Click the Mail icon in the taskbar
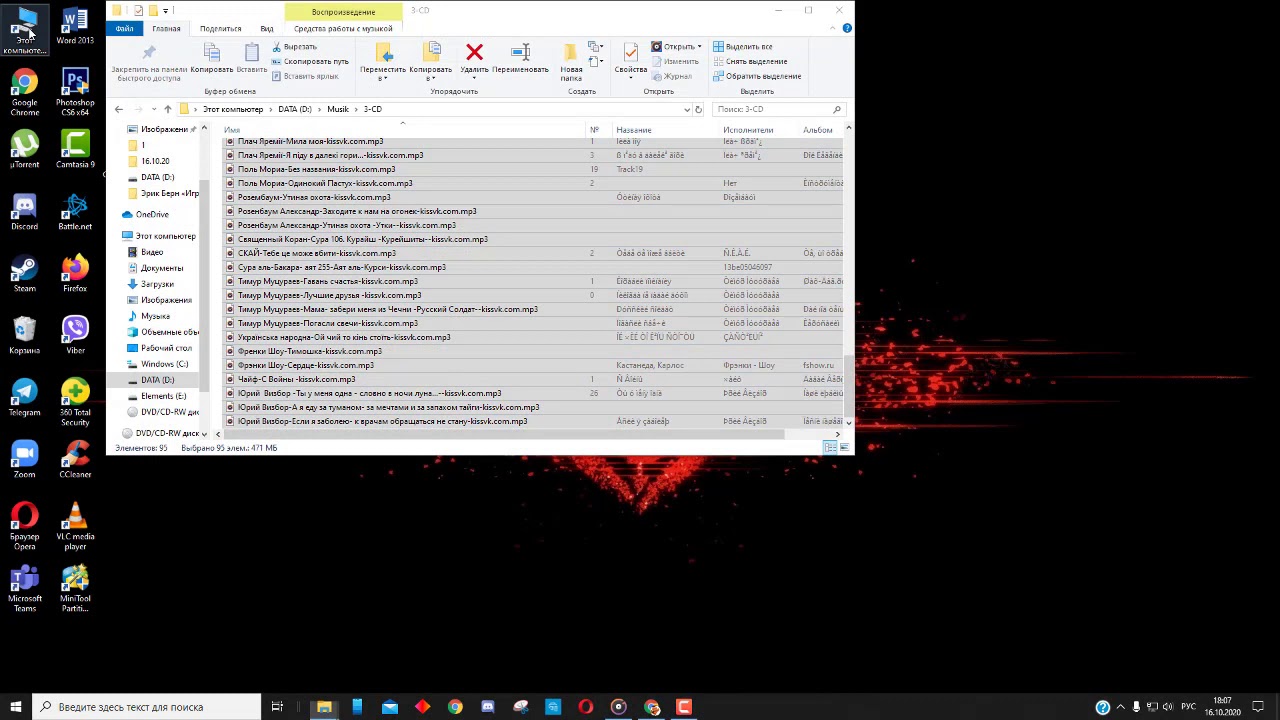Screen dimensions: 1280x720 pos(390,707)
